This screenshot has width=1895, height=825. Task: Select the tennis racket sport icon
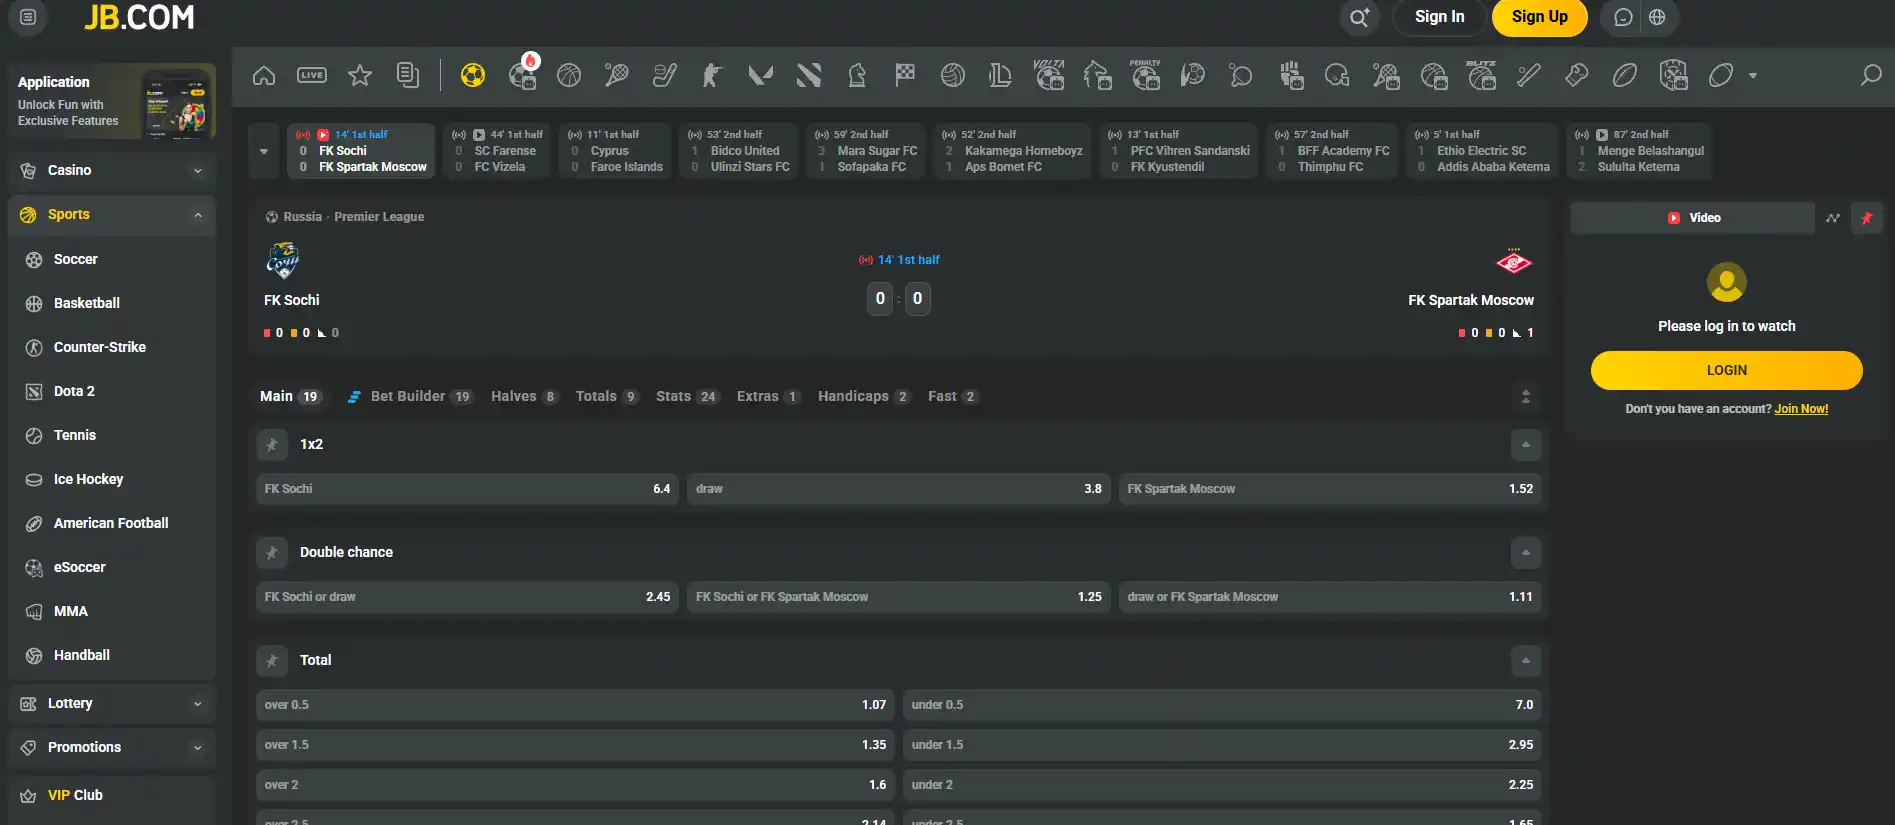(x=617, y=75)
